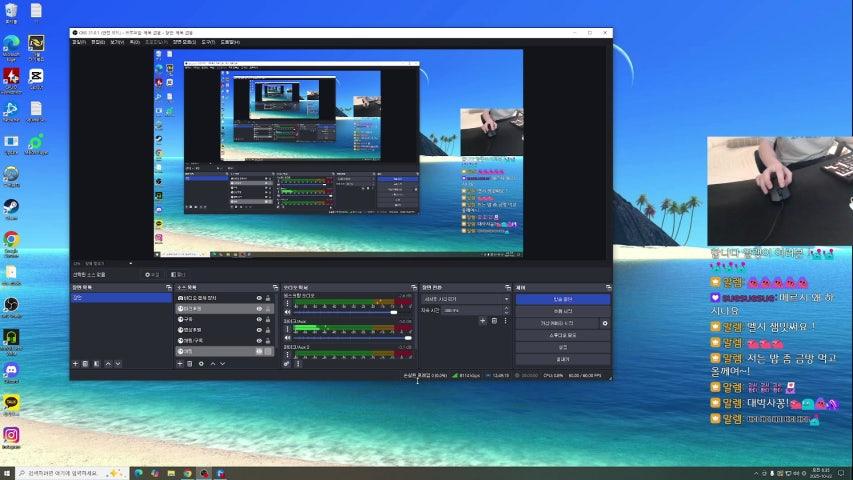Image resolution: width=853 pixels, height=480 pixels.
Task: Pop out the Sources dock using its header icon
Action: tap(274, 287)
